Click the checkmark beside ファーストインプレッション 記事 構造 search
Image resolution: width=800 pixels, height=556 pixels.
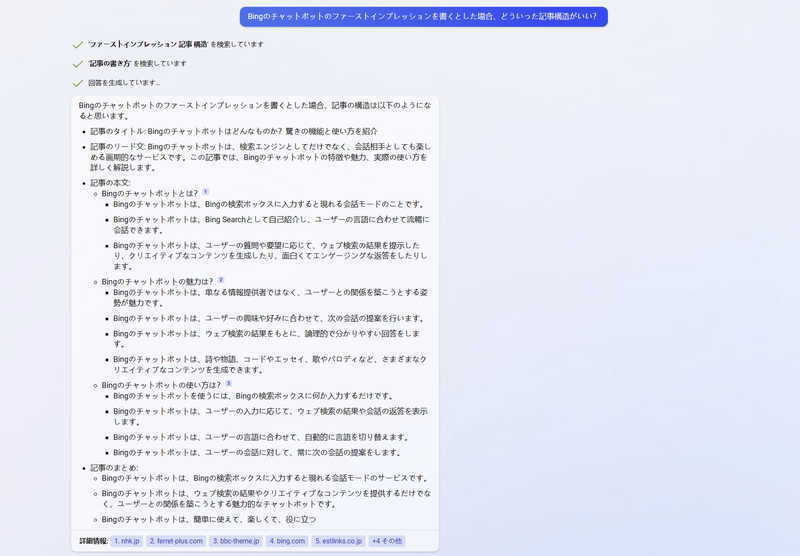(78, 45)
